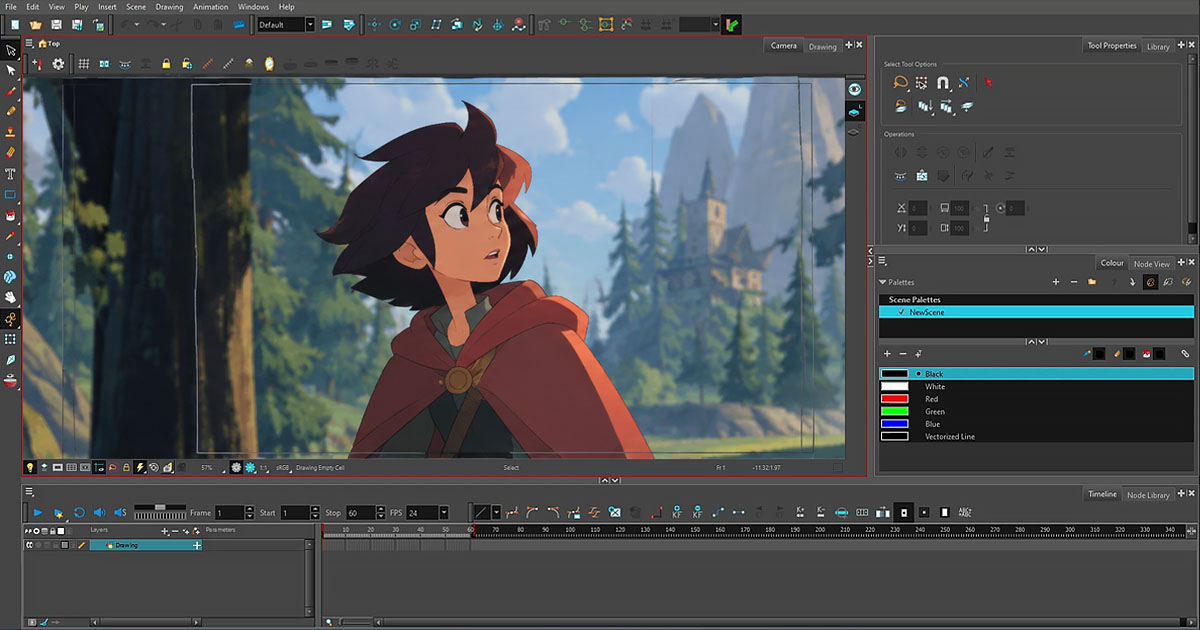Viewport: 1200px width, 630px height.
Task: Switch to the Drawing view tab
Action: point(823,46)
